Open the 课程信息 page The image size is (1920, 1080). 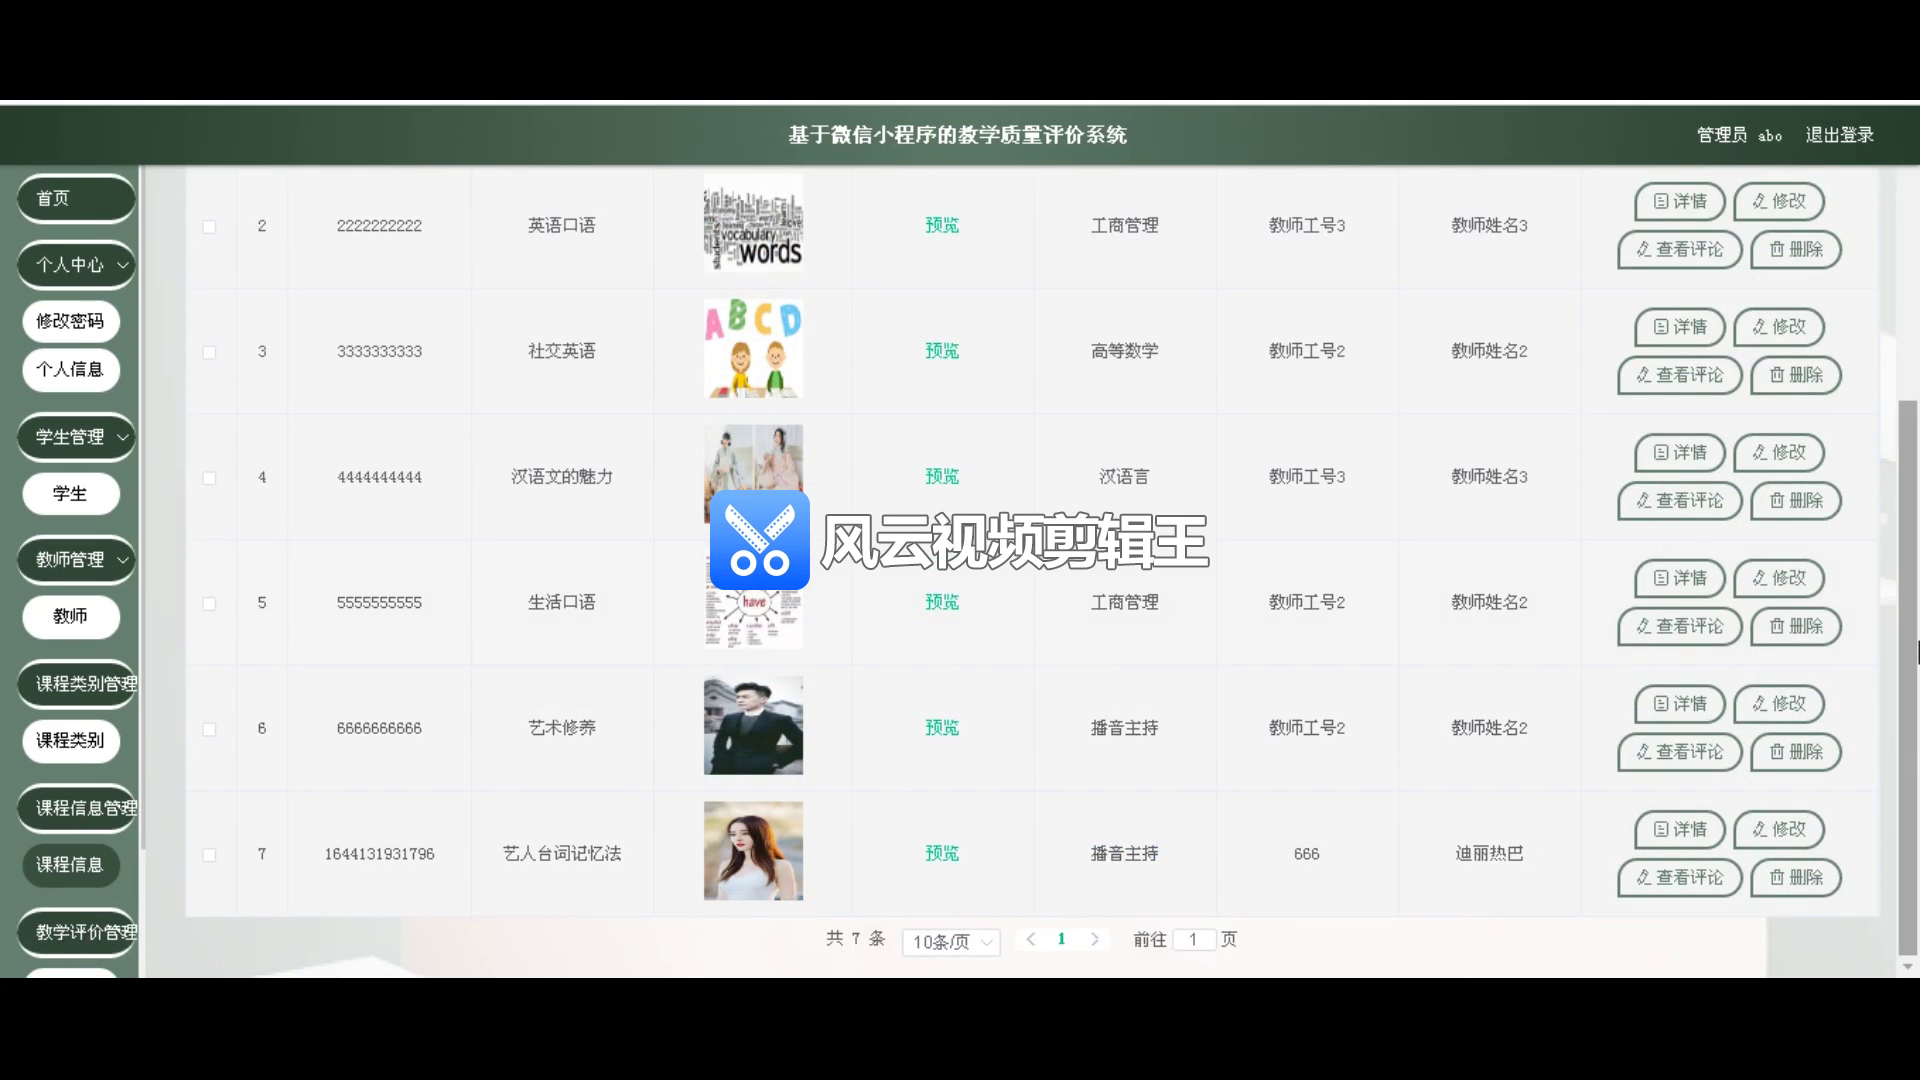[71, 865]
